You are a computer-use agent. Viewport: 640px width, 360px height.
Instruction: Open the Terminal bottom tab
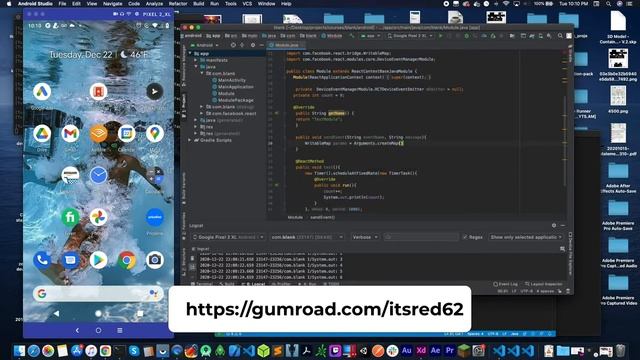point(202,284)
